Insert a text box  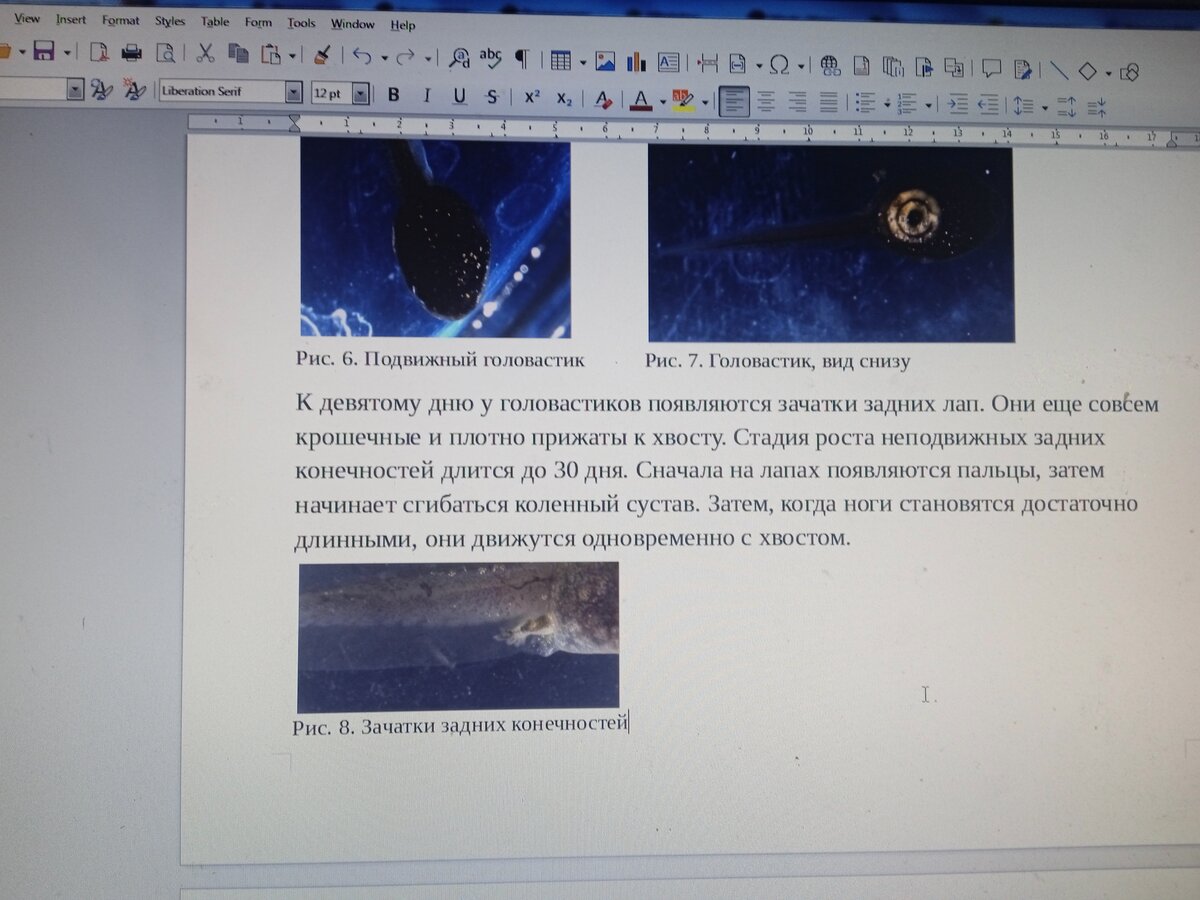pos(668,63)
